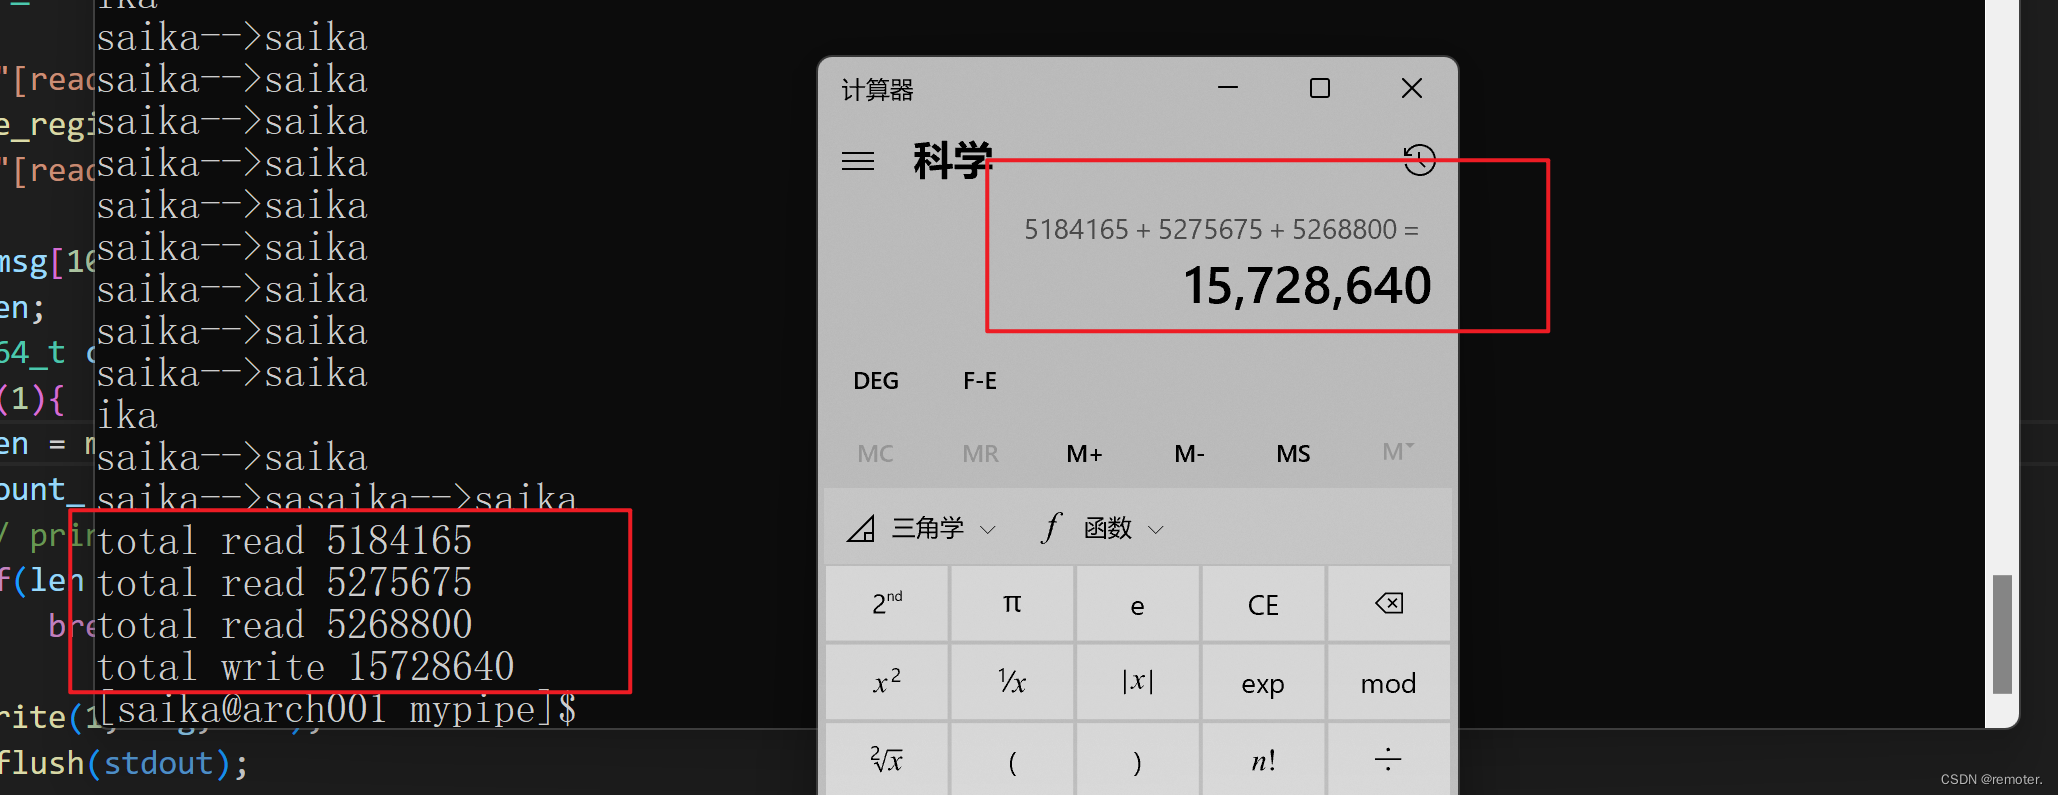This screenshot has height=795, width=2058.
Task: Toggle the 2nd function key
Action: click(x=887, y=604)
